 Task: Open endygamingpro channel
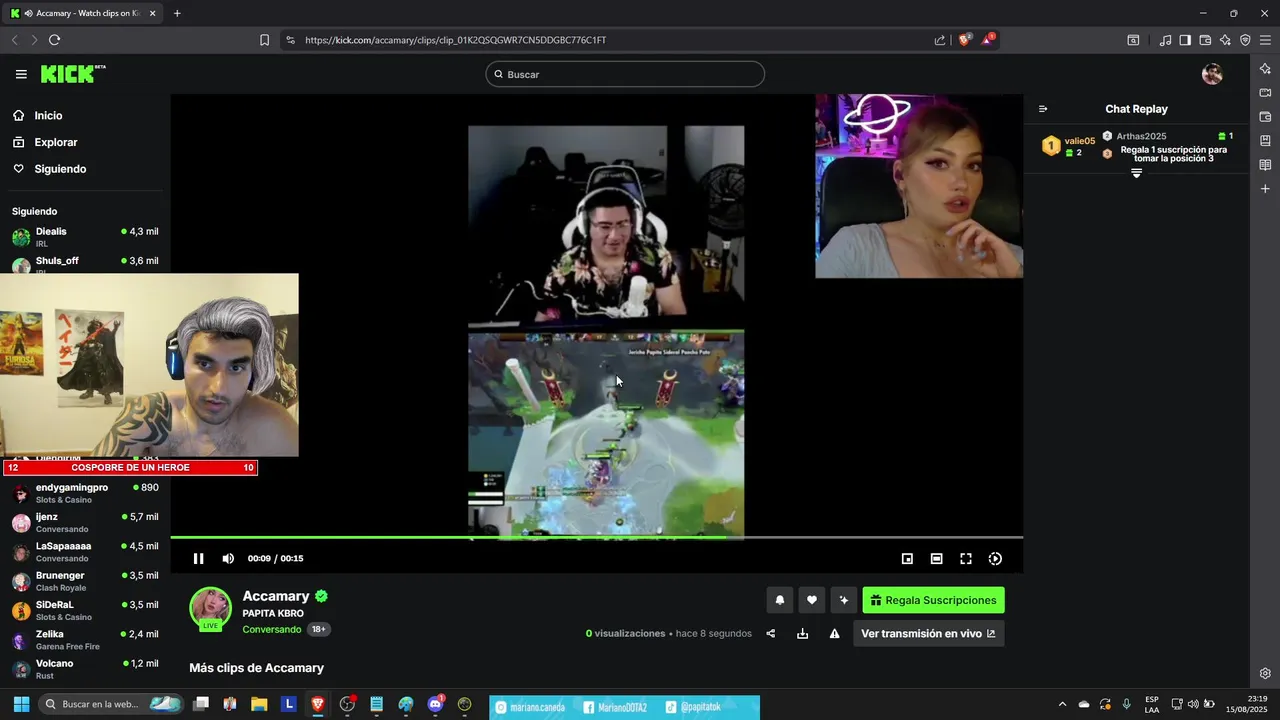click(85, 493)
